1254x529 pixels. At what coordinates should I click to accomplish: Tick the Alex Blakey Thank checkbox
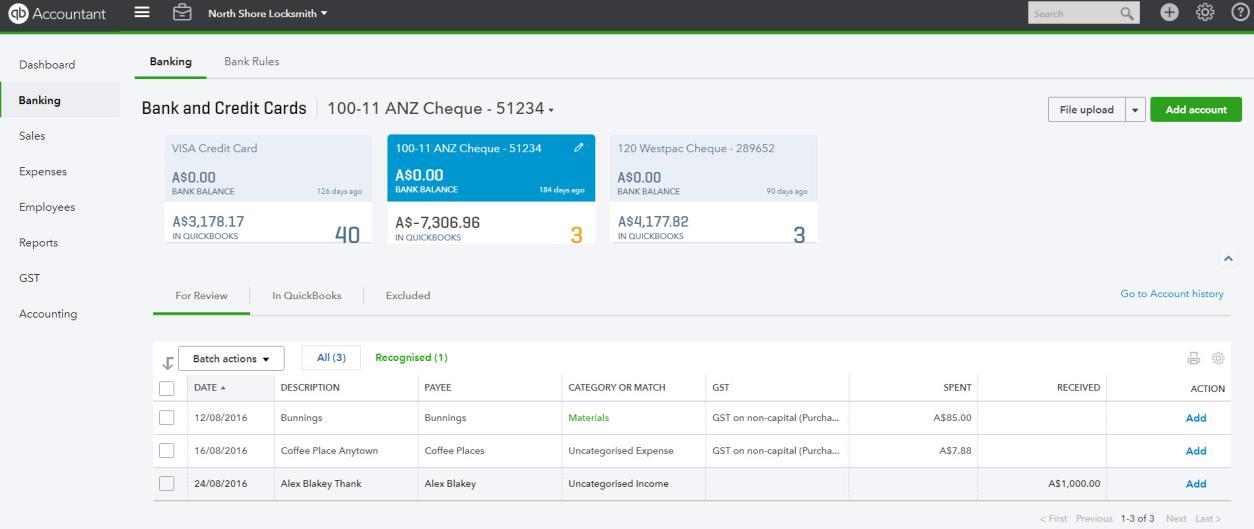[167, 484]
